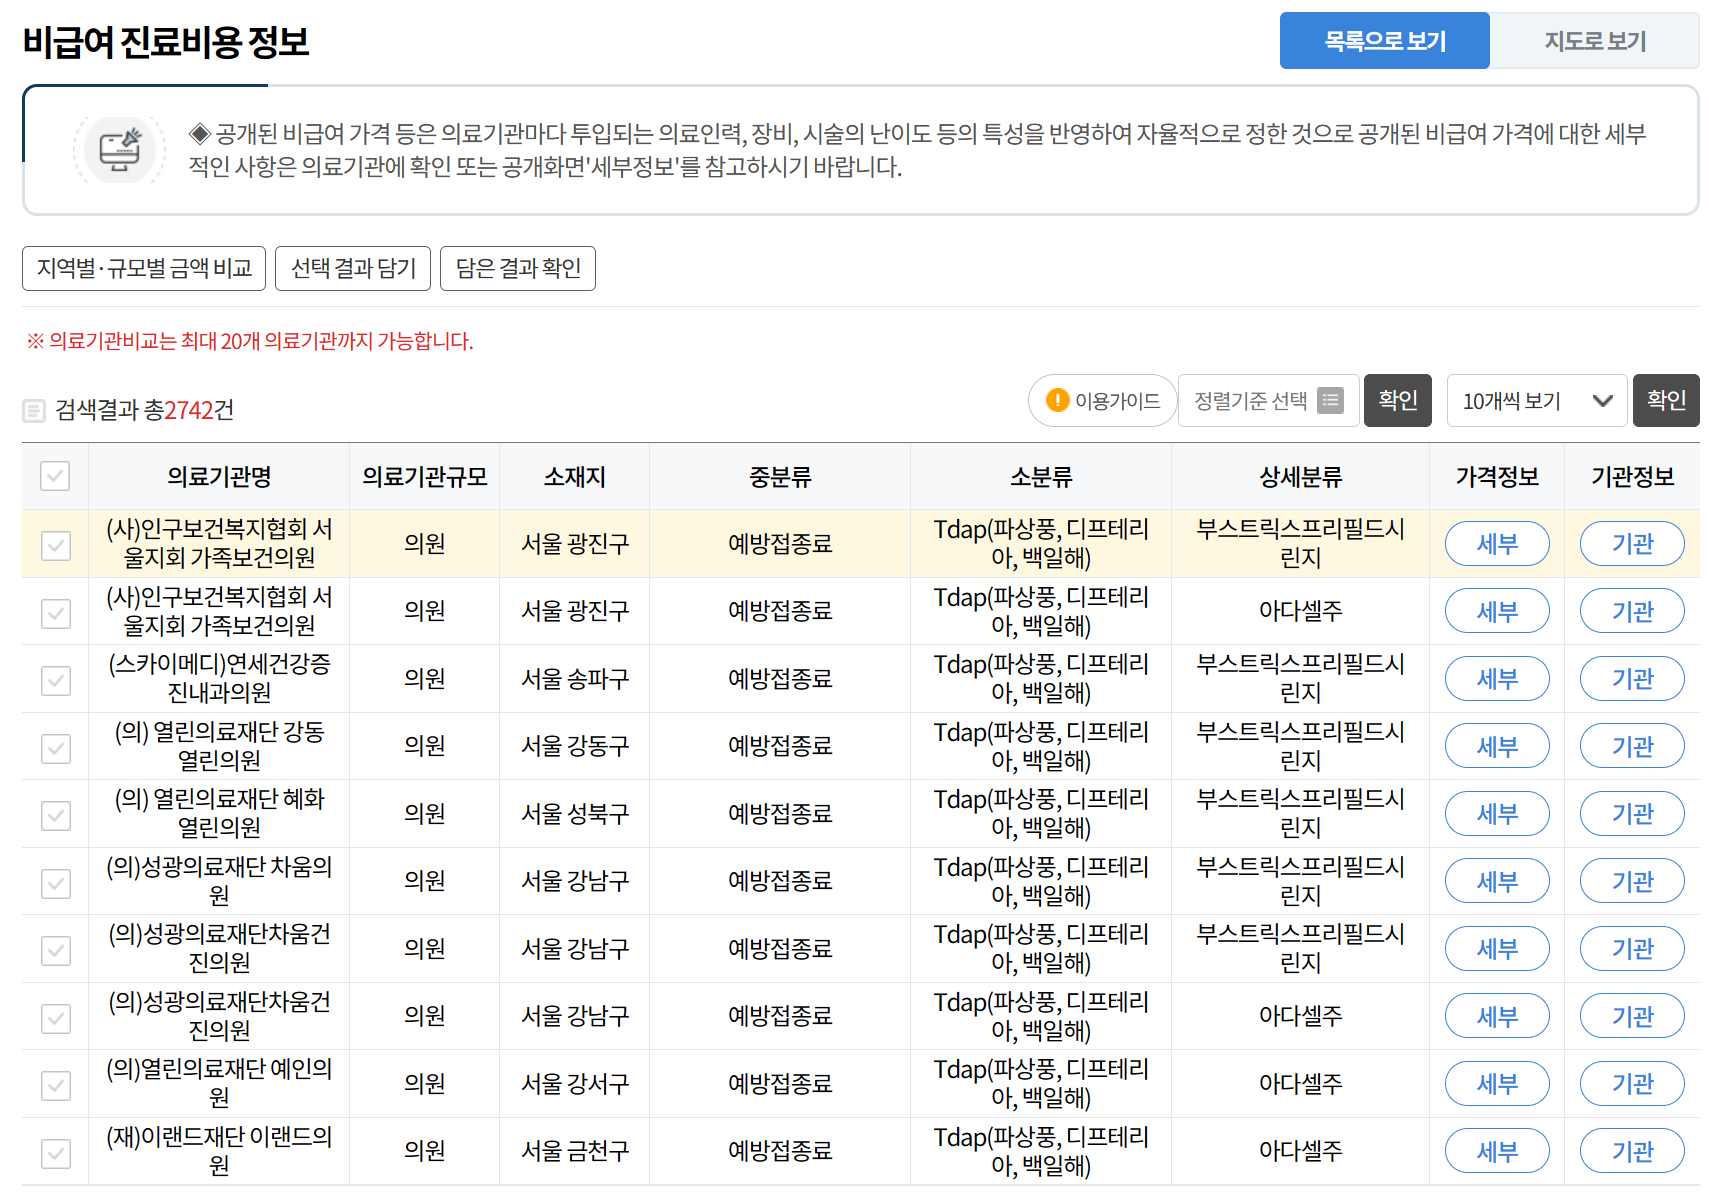Viewport: 1709px width, 1192px height.
Task: Click the 서울 성북구 location cell
Action: coord(575,814)
